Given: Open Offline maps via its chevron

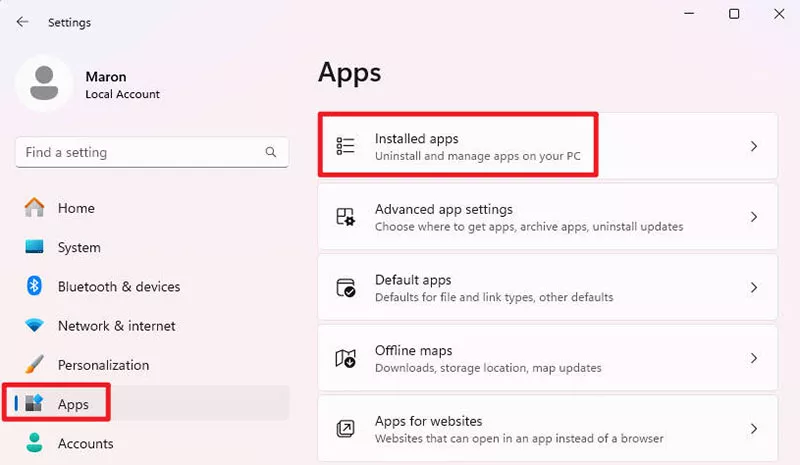Looking at the screenshot, I should coord(754,358).
